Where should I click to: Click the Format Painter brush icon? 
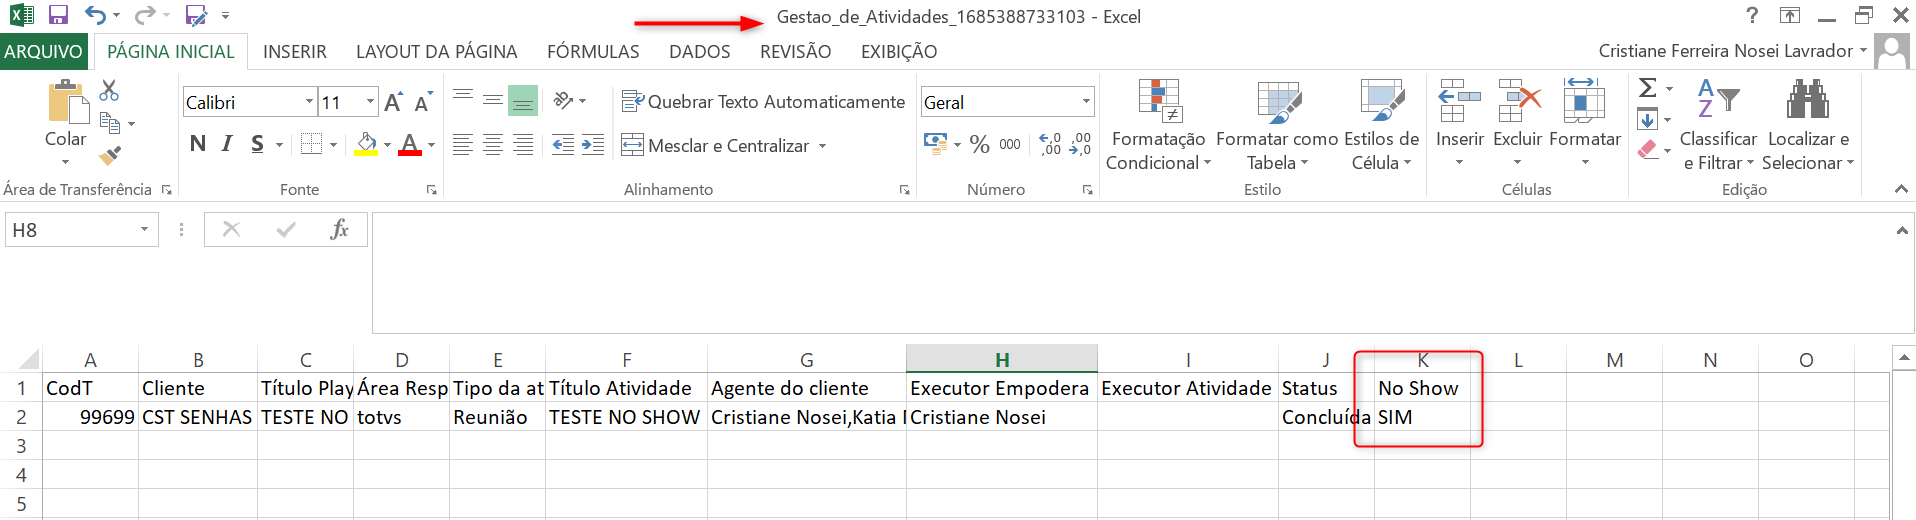tap(110, 155)
